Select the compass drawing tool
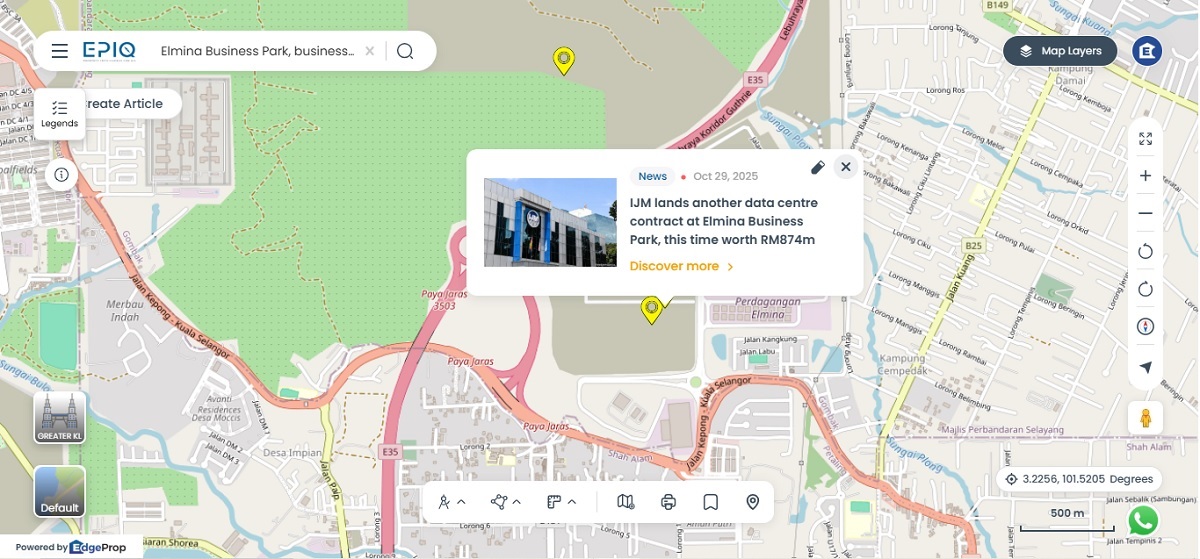The image size is (1200, 559). [x=444, y=502]
